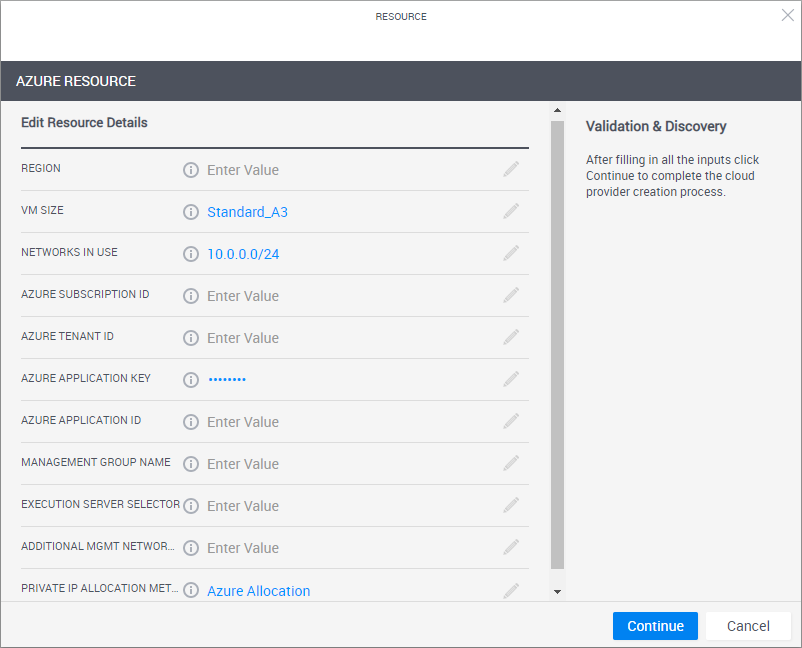Edit Additional Mgmt Networks with pencil icon
This screenshot has width=802, height=648.
pos(511,548)
